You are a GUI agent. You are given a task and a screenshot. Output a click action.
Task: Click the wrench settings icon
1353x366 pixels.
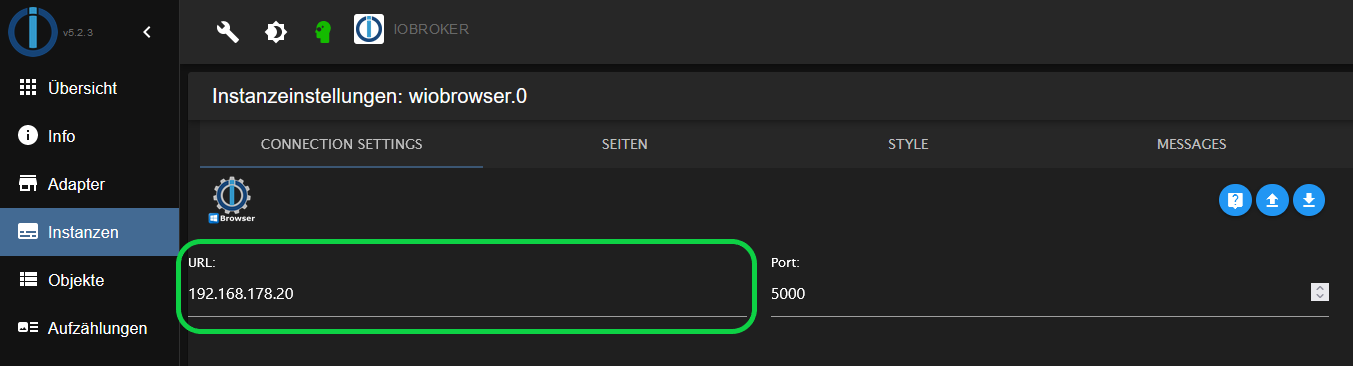228,32
